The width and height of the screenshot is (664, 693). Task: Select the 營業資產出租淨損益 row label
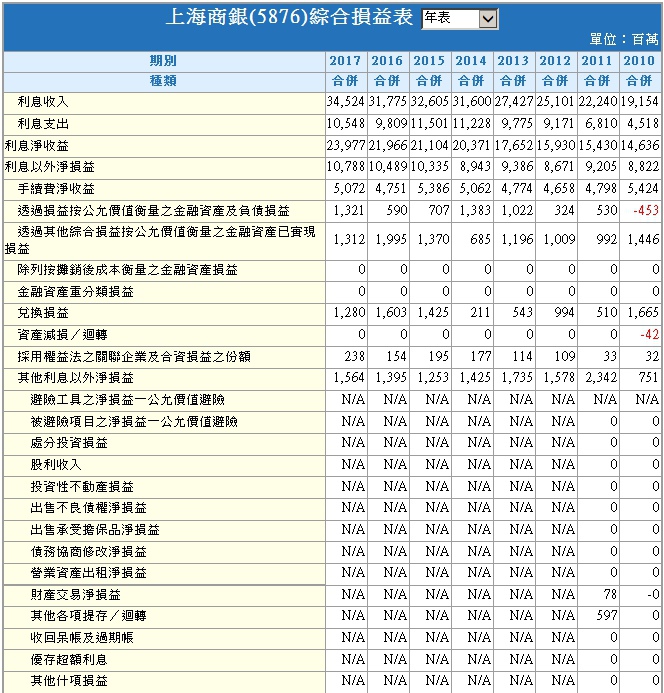(88, 573)
